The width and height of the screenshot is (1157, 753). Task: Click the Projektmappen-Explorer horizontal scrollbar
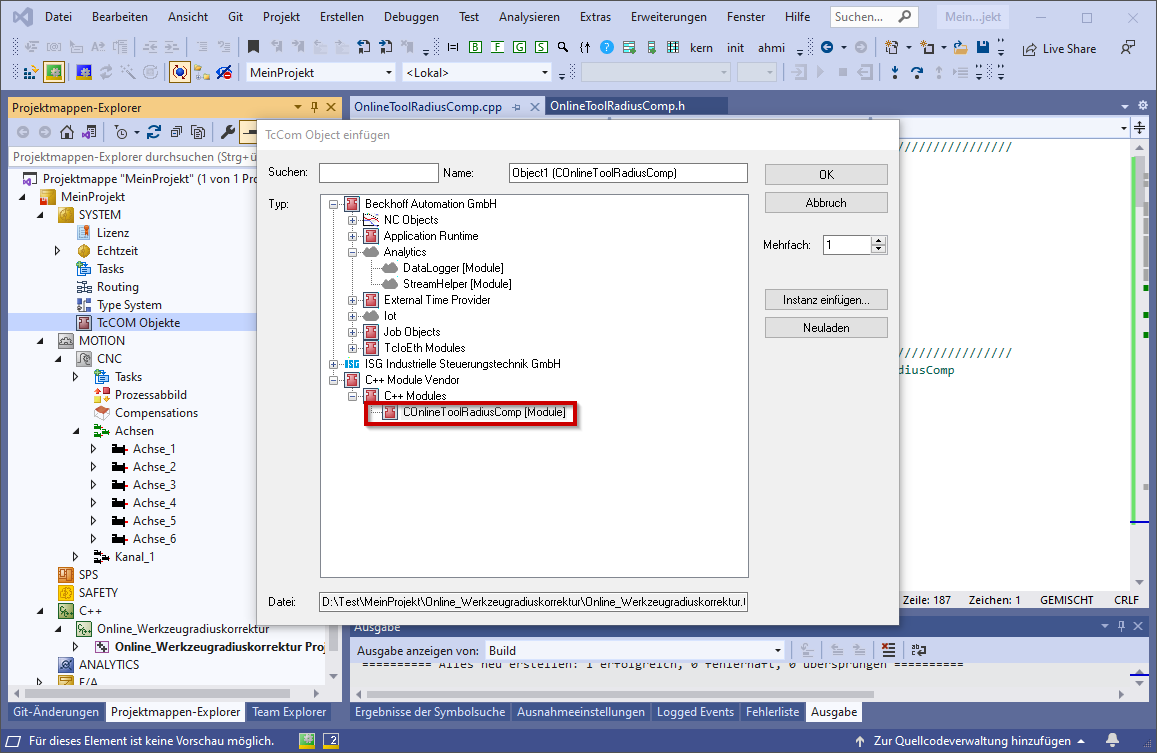158,694
